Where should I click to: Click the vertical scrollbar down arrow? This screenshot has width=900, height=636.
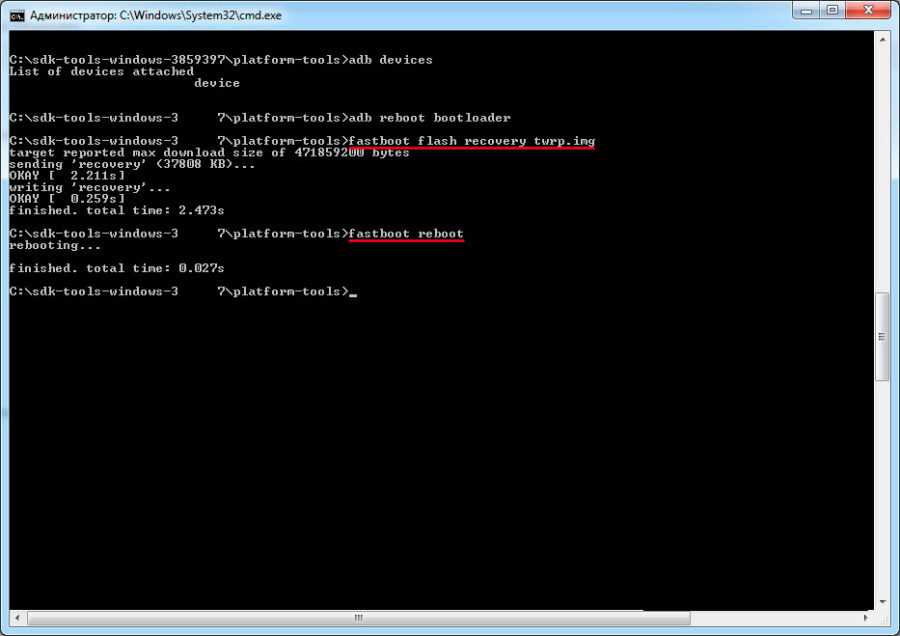[883, 602]
